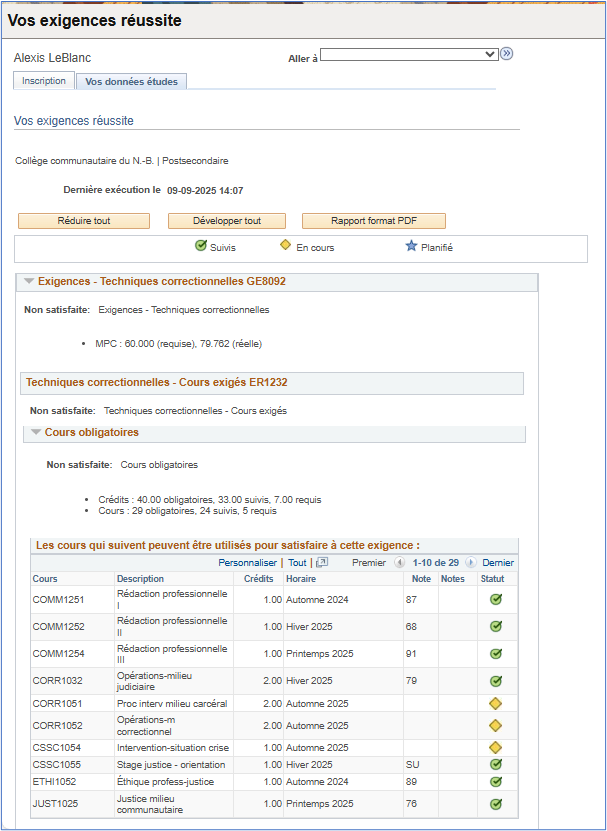
Task: Jump to the Dernier page link
Action: tap(498, 563)
